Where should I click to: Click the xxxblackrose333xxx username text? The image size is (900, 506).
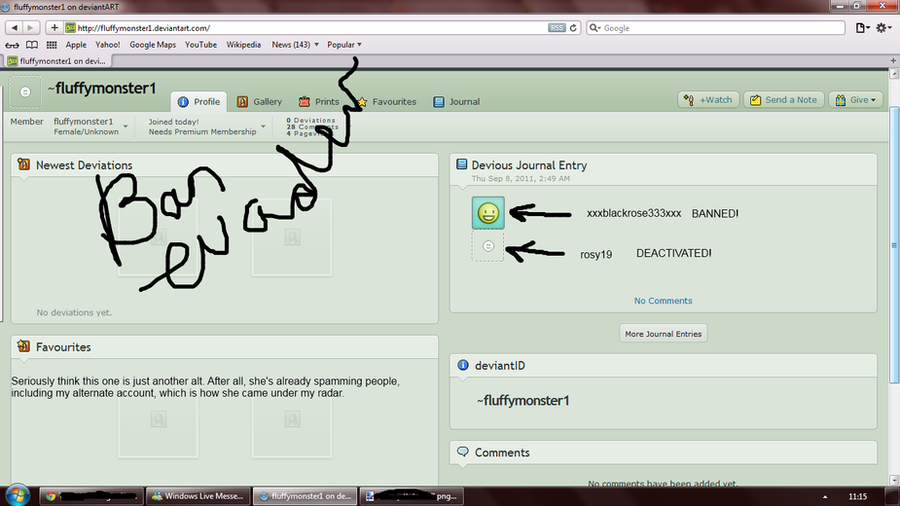(634, 213)
